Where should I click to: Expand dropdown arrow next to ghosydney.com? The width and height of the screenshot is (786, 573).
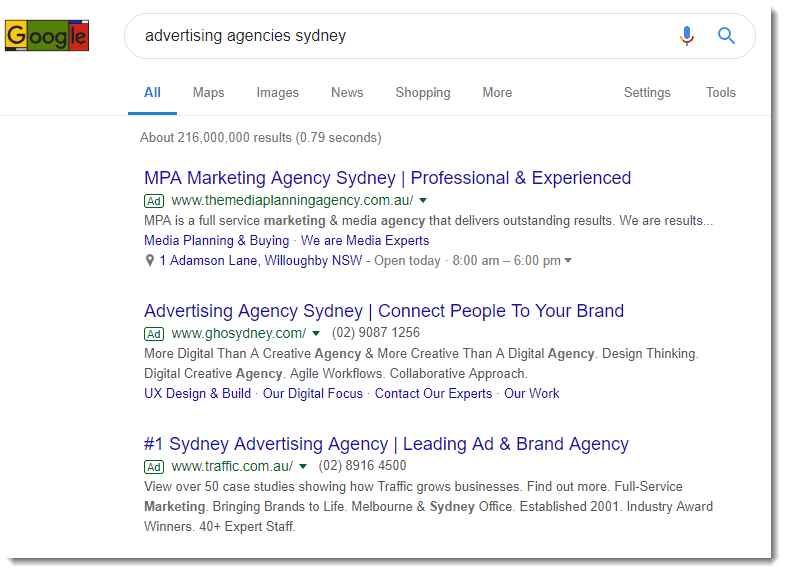coord(316,333)
